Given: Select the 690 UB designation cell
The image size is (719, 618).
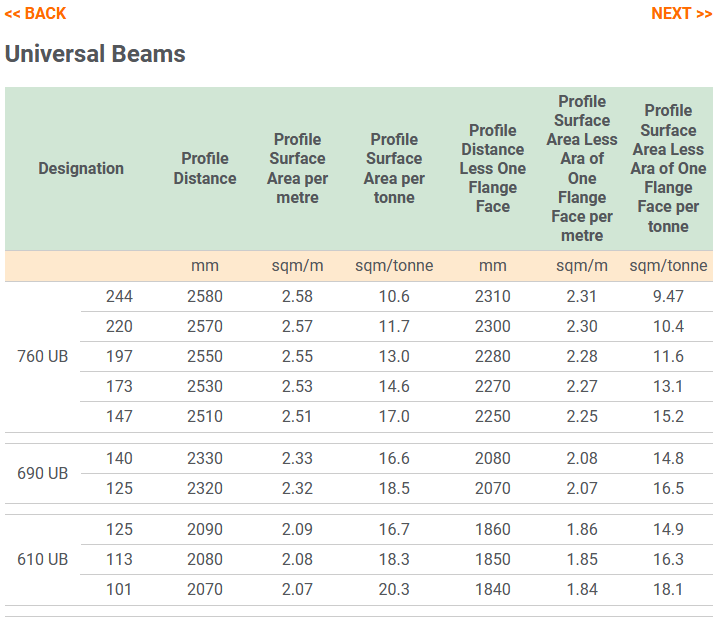Looking at the screenshot, I should coord(43,474).
